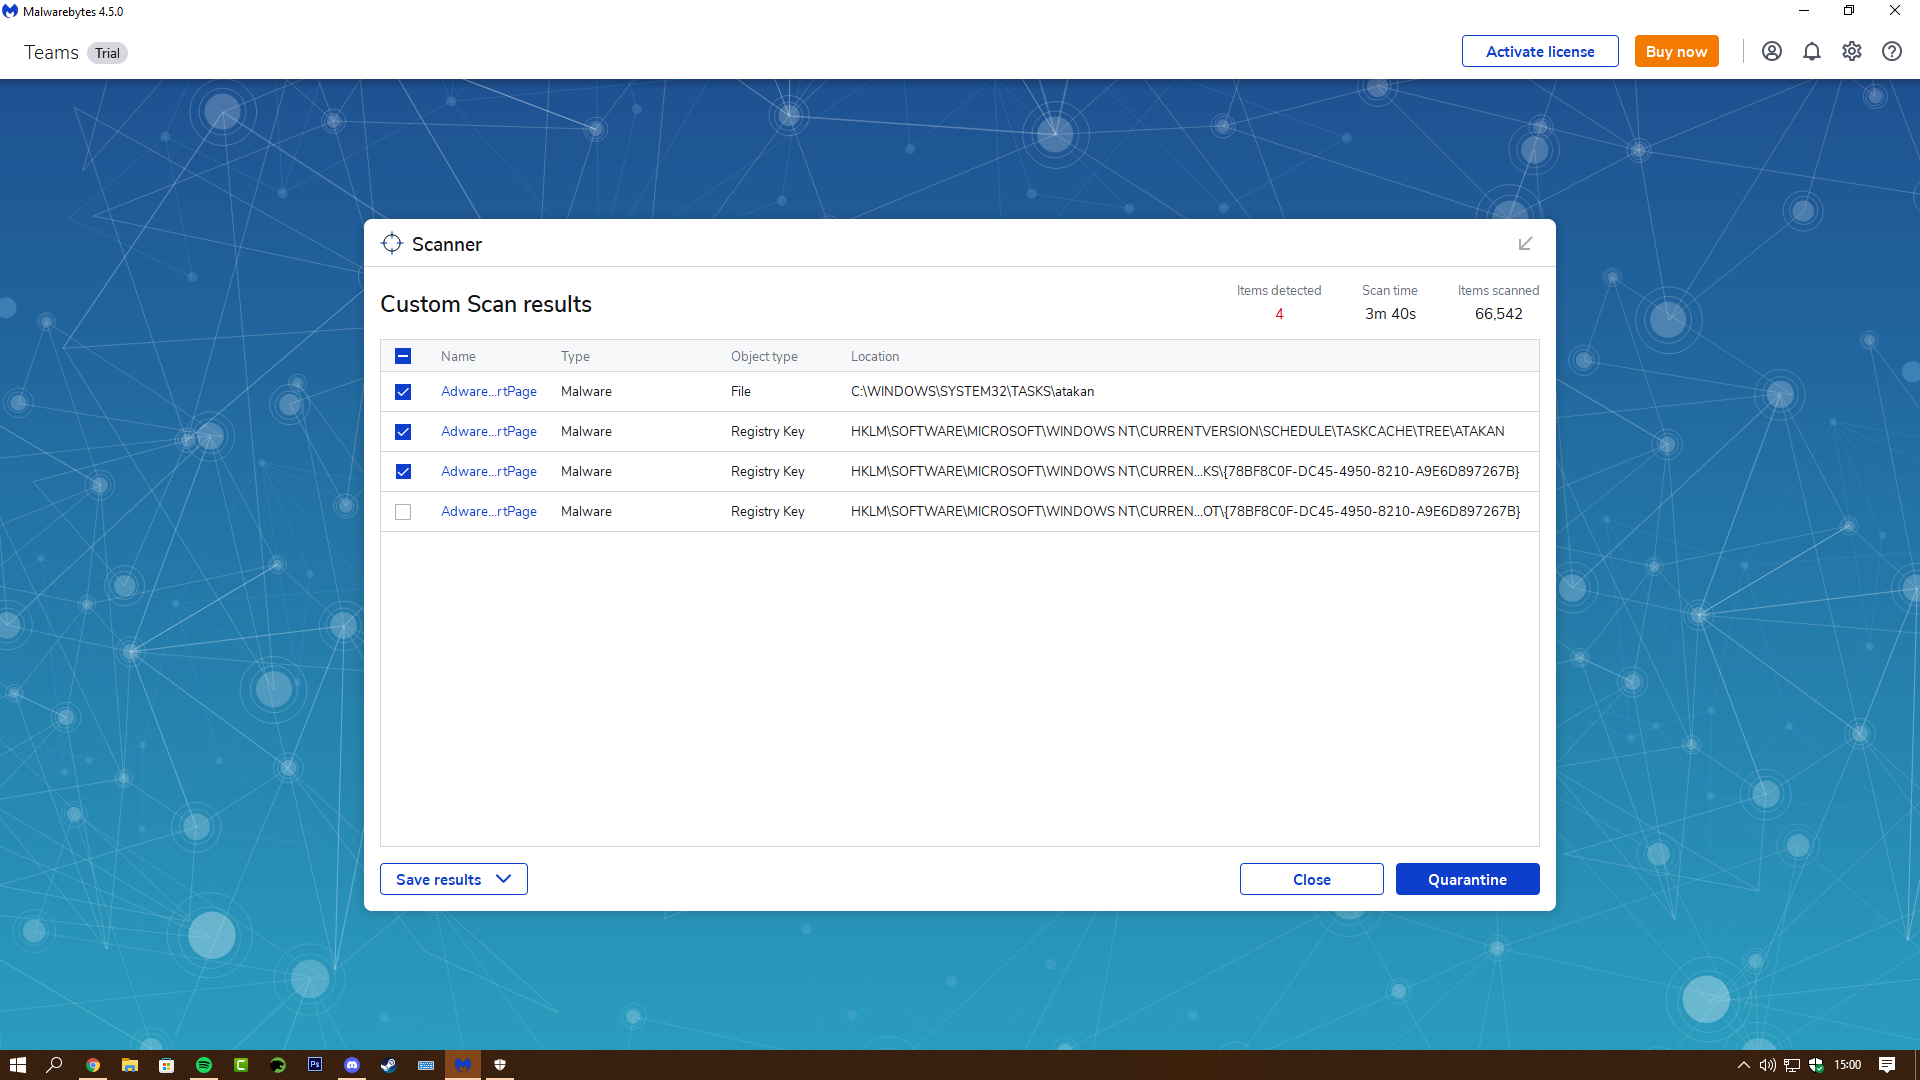Sort results by the Object type column
Screen dimensions: 1920x1080
[763, 356]
